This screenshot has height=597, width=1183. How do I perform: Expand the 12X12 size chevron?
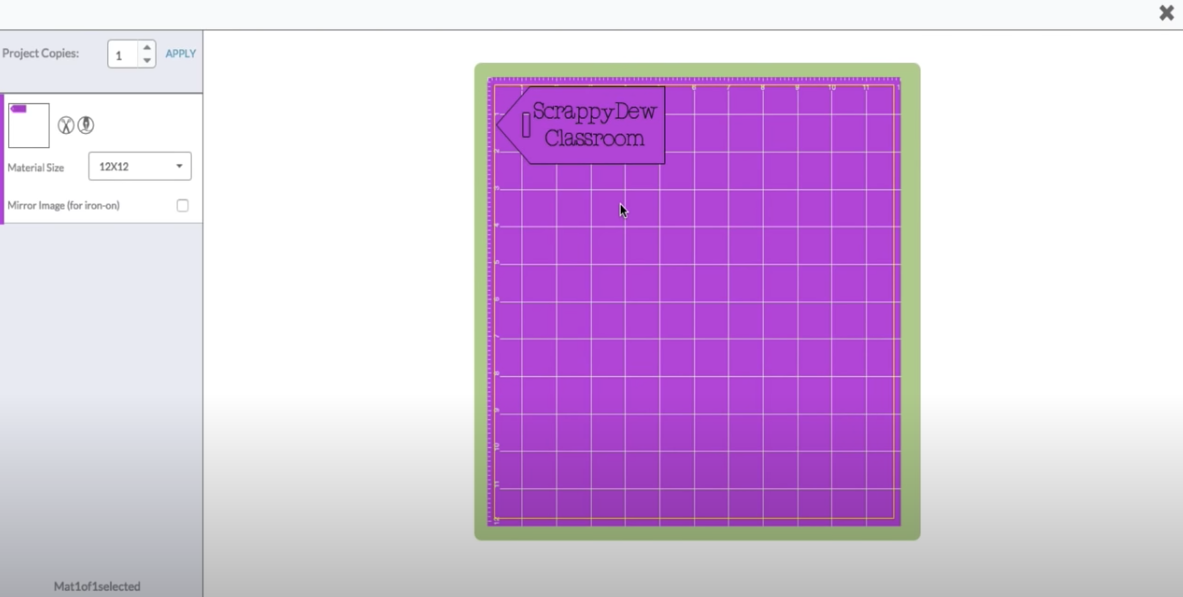[x=180, y=166]
